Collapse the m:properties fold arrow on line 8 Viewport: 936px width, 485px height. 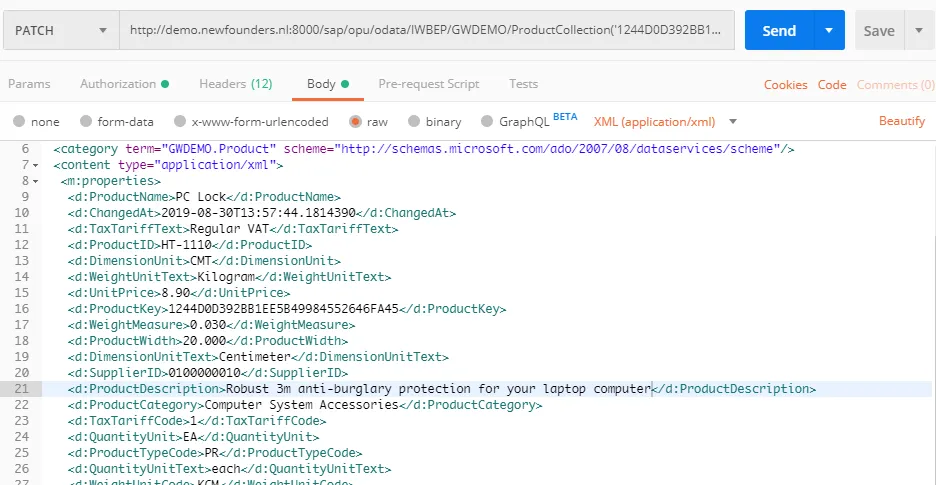pyautogui.click(x=36, y=181)
